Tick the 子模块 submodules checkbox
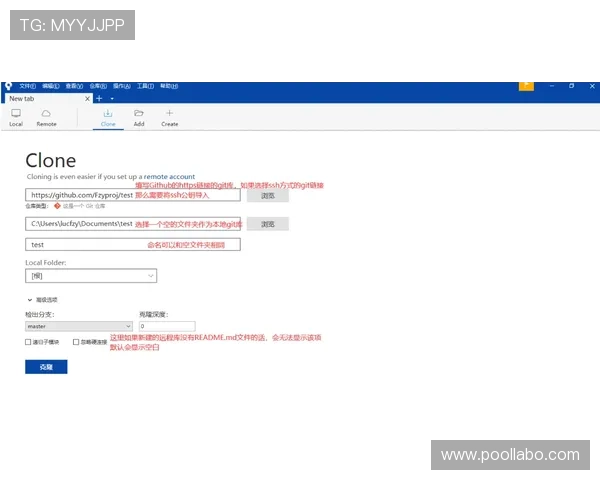The height and width of the screenshot is (480, 600). tap(28, 342)
